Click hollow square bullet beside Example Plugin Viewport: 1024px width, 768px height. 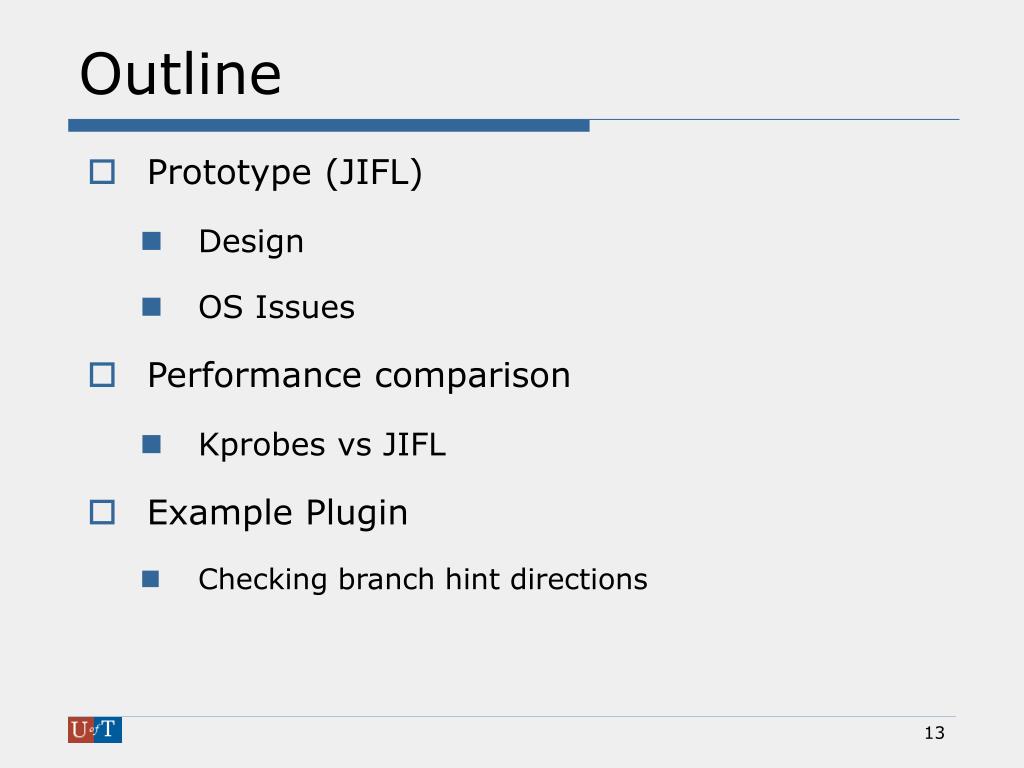102,513
